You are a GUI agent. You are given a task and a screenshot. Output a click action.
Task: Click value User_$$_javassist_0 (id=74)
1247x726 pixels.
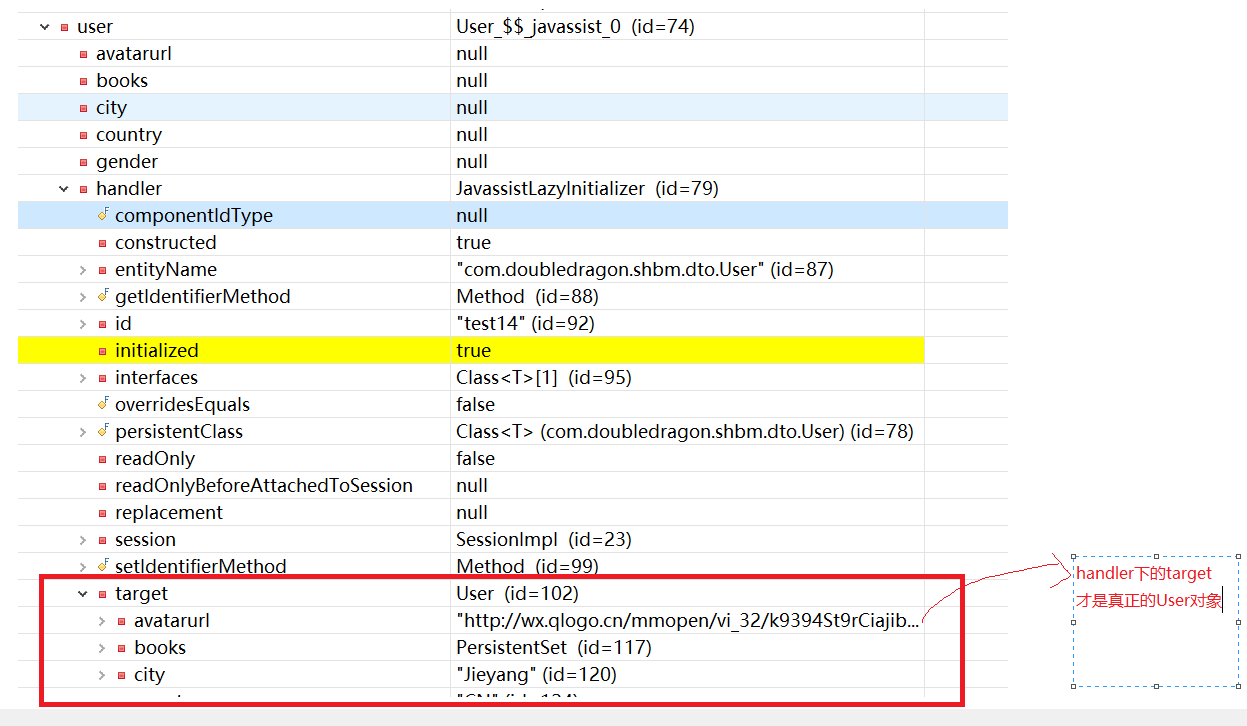point(575,27)
